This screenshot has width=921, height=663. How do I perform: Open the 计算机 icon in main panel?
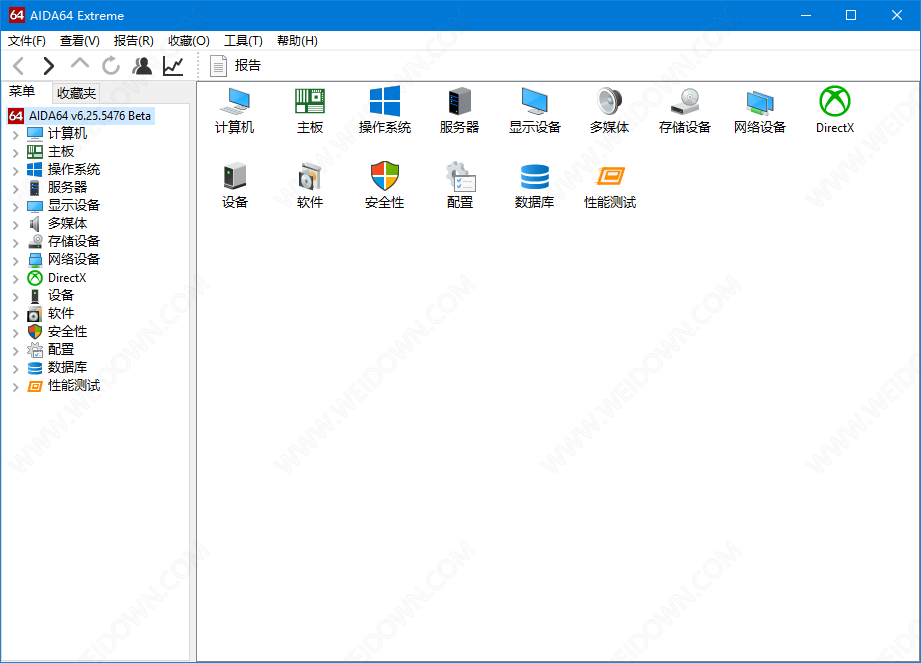point(234,110)
